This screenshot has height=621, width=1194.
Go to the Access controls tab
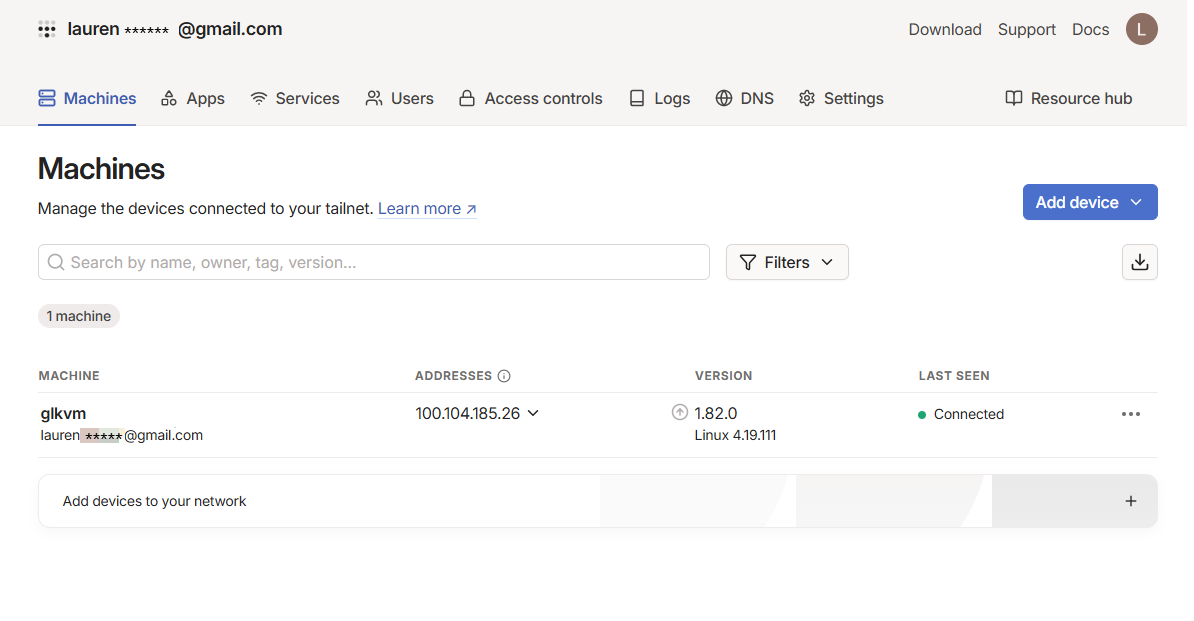[530, 98]
